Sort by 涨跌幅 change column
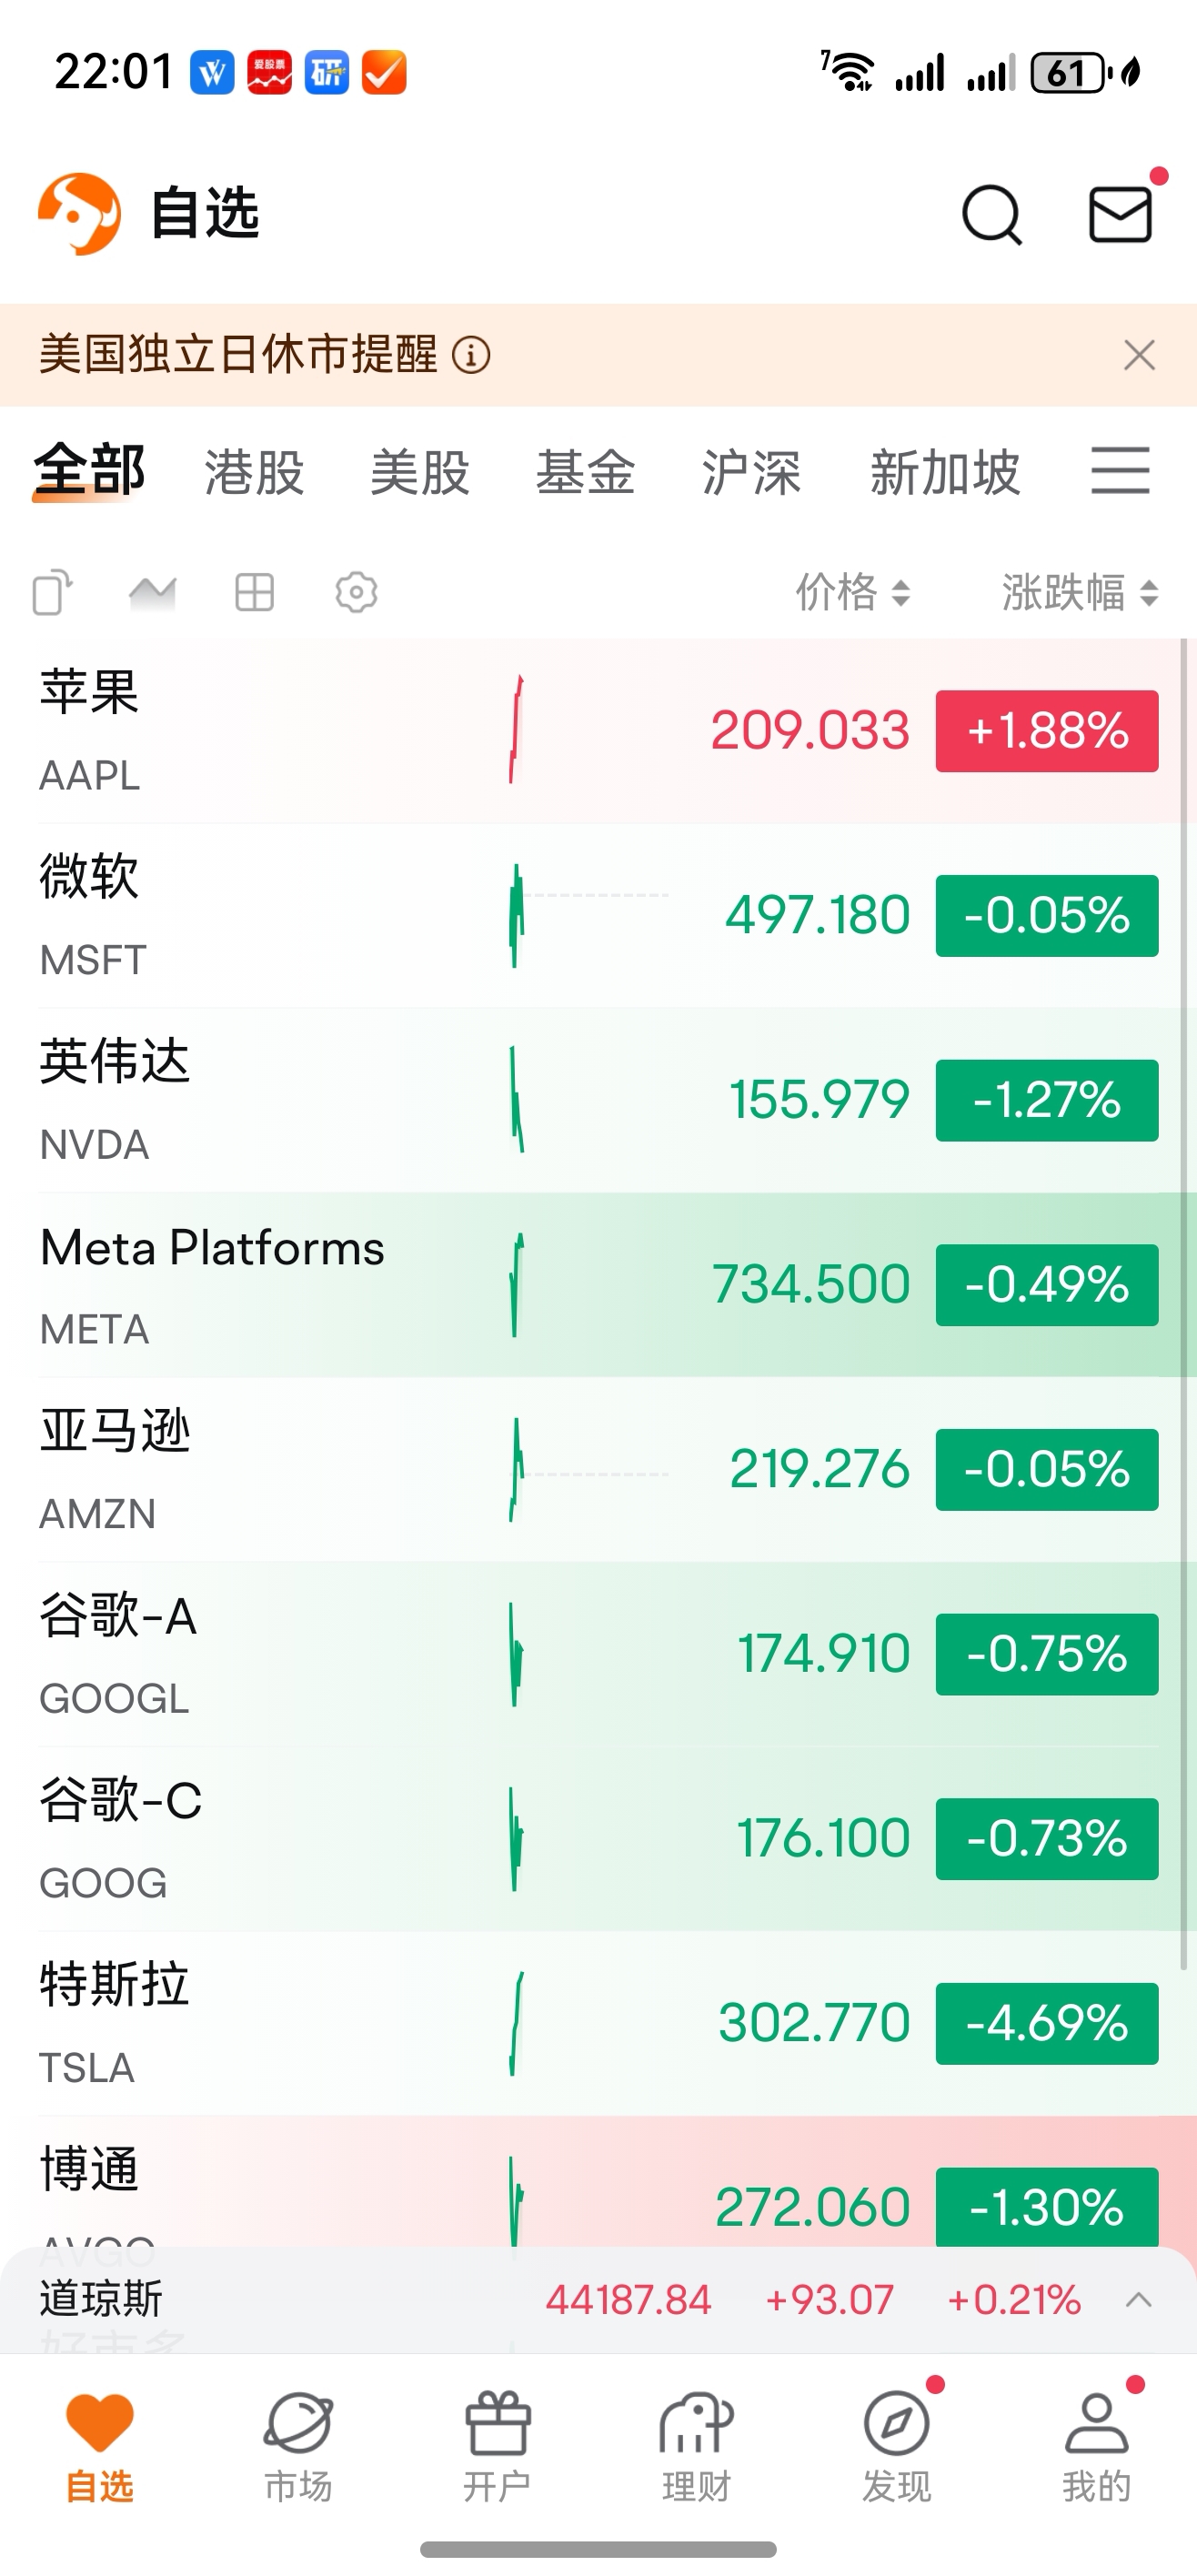Viewport: 1197px width, 2576px height. [1080, 592]
